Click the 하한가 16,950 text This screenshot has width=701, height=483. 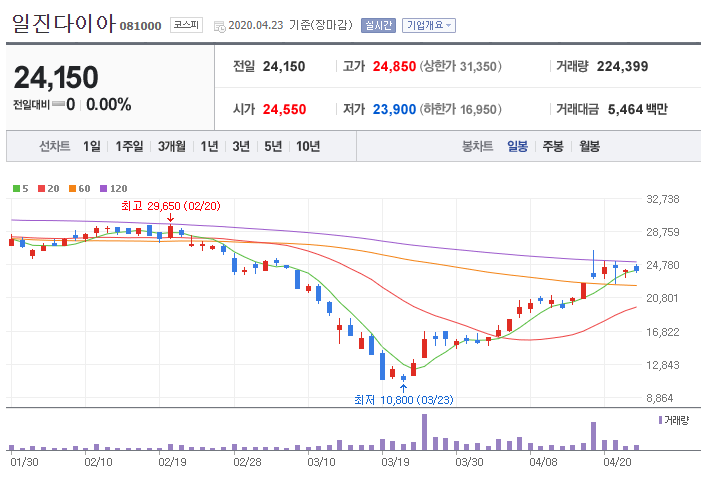(460, 110)
